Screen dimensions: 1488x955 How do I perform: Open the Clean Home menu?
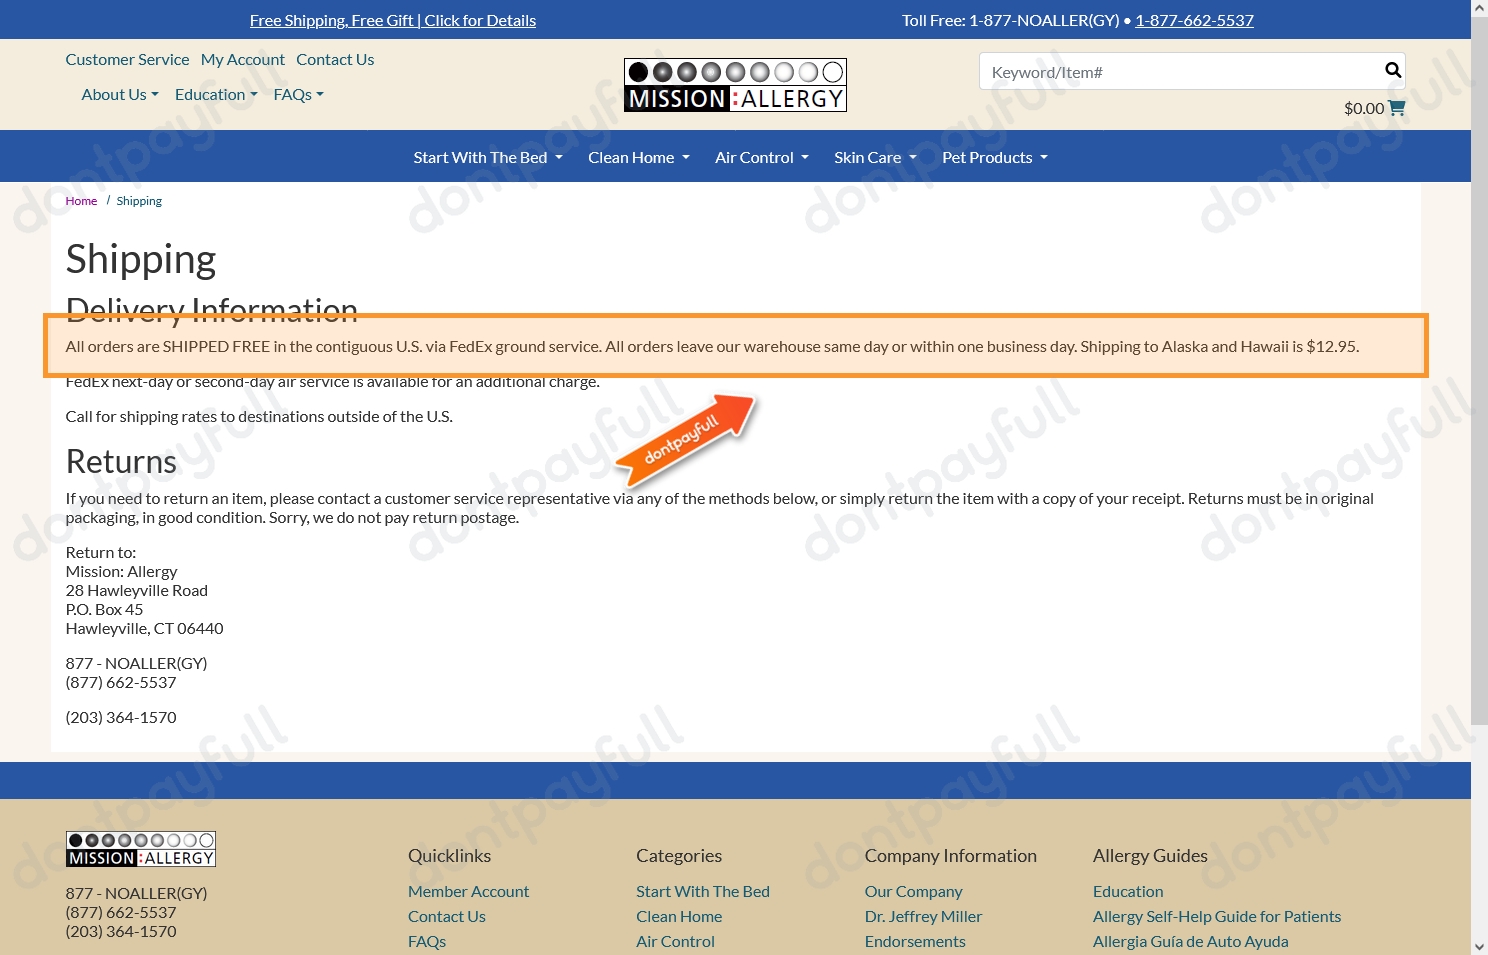click(x=638, y=158)
